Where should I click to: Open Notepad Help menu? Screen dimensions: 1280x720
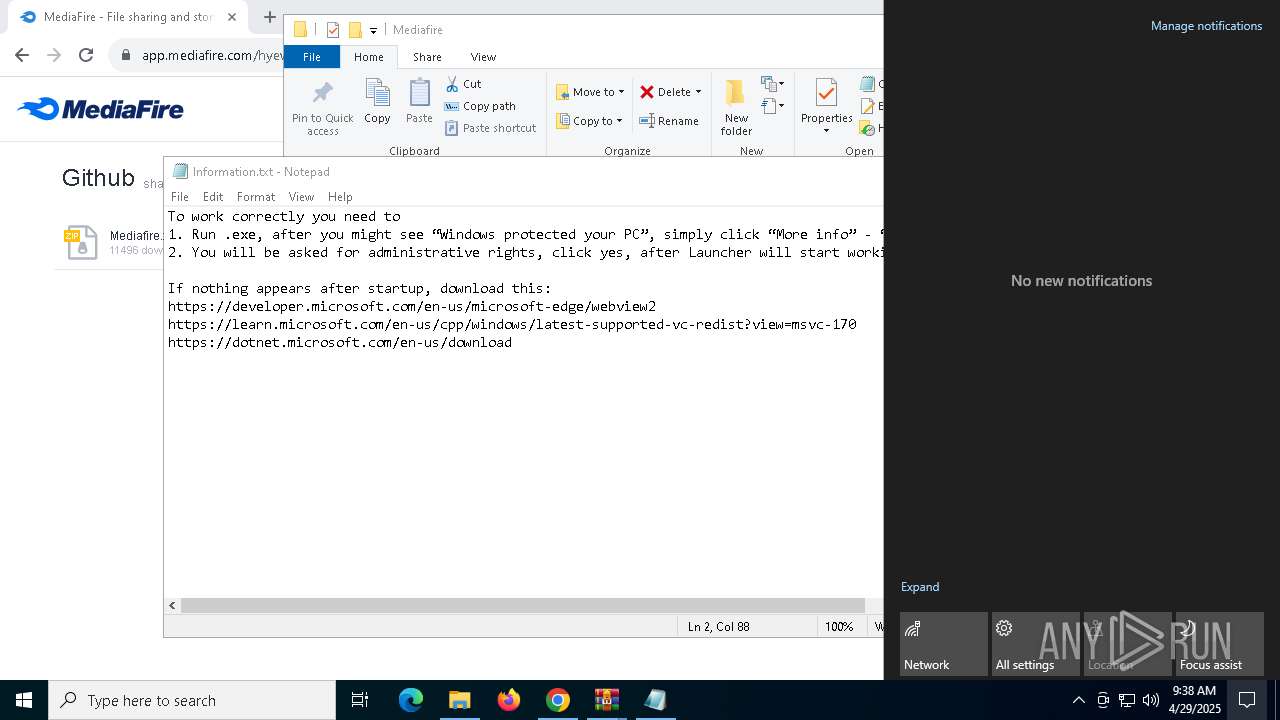(340, 197)
